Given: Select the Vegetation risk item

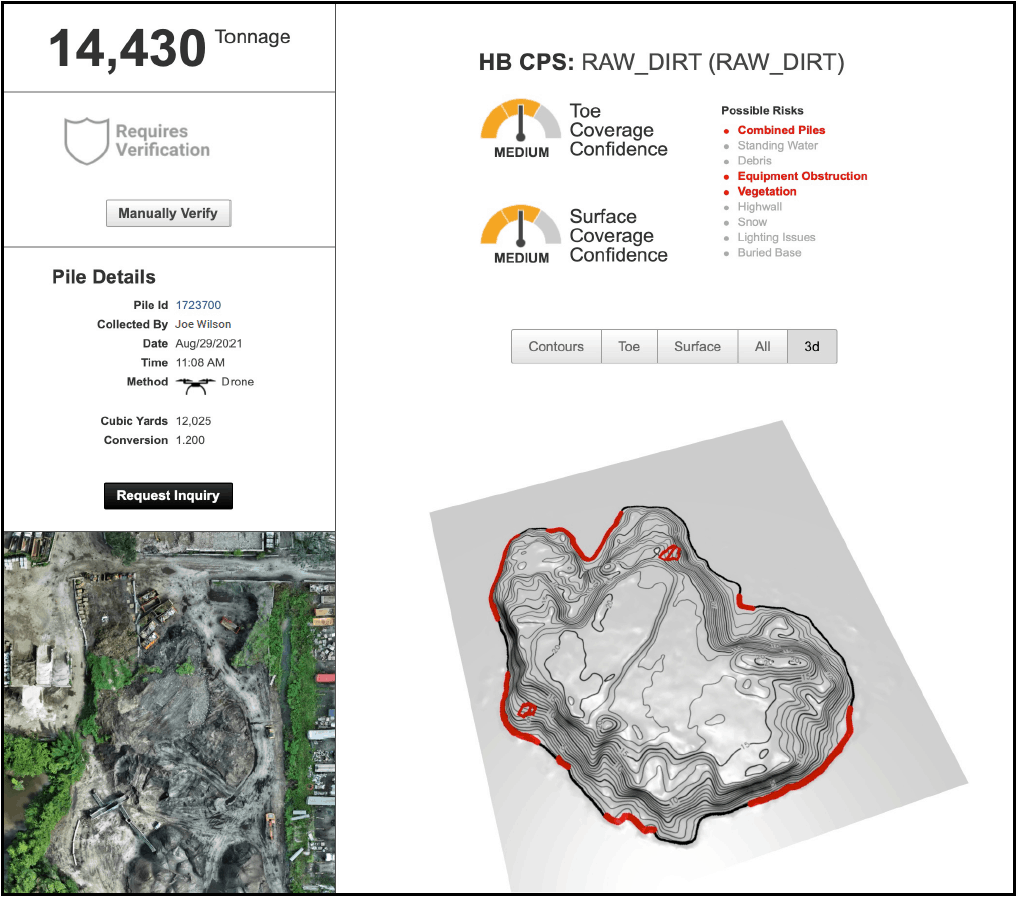Looking at the screenshot, I should pos(767,191).
